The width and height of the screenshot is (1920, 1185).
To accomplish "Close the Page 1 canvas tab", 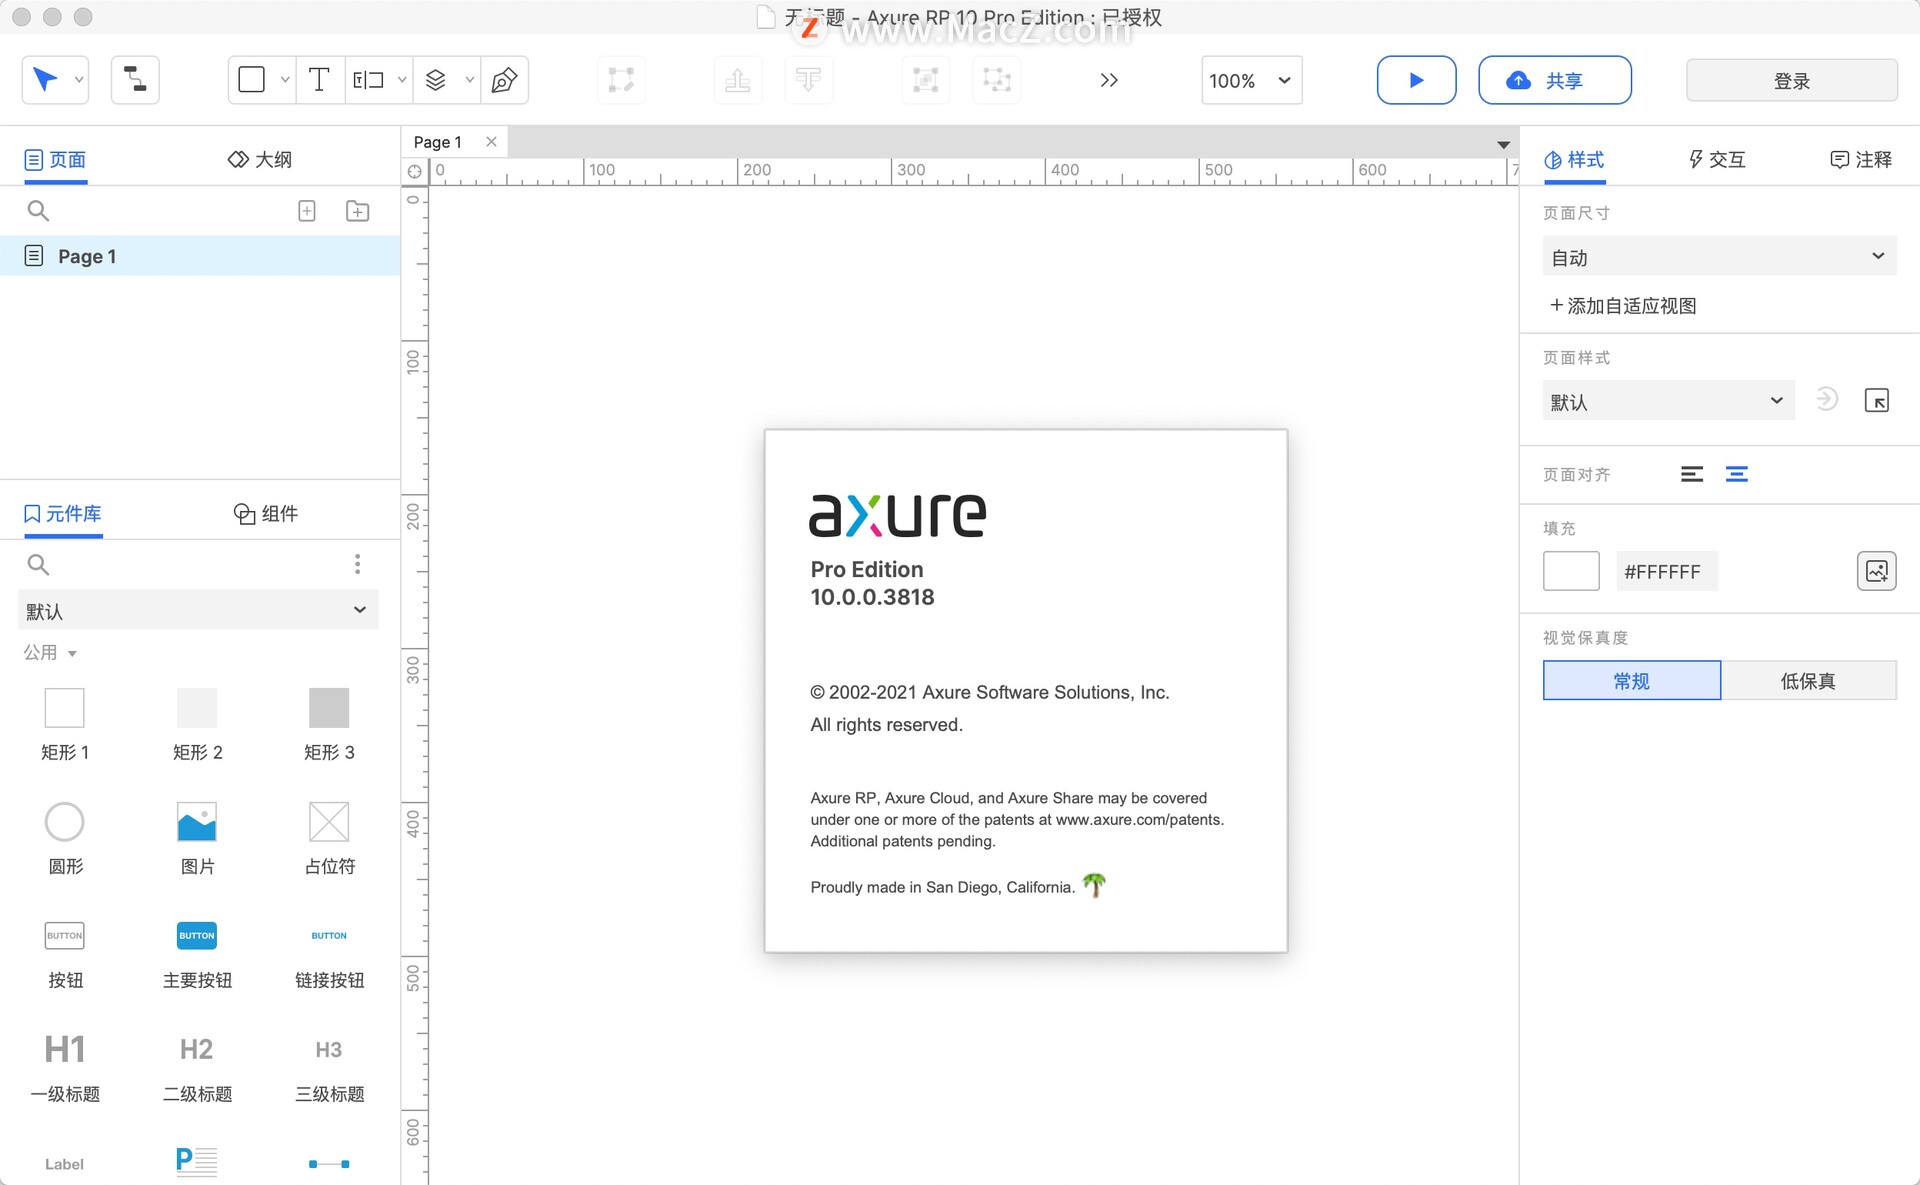I will 491,142.
